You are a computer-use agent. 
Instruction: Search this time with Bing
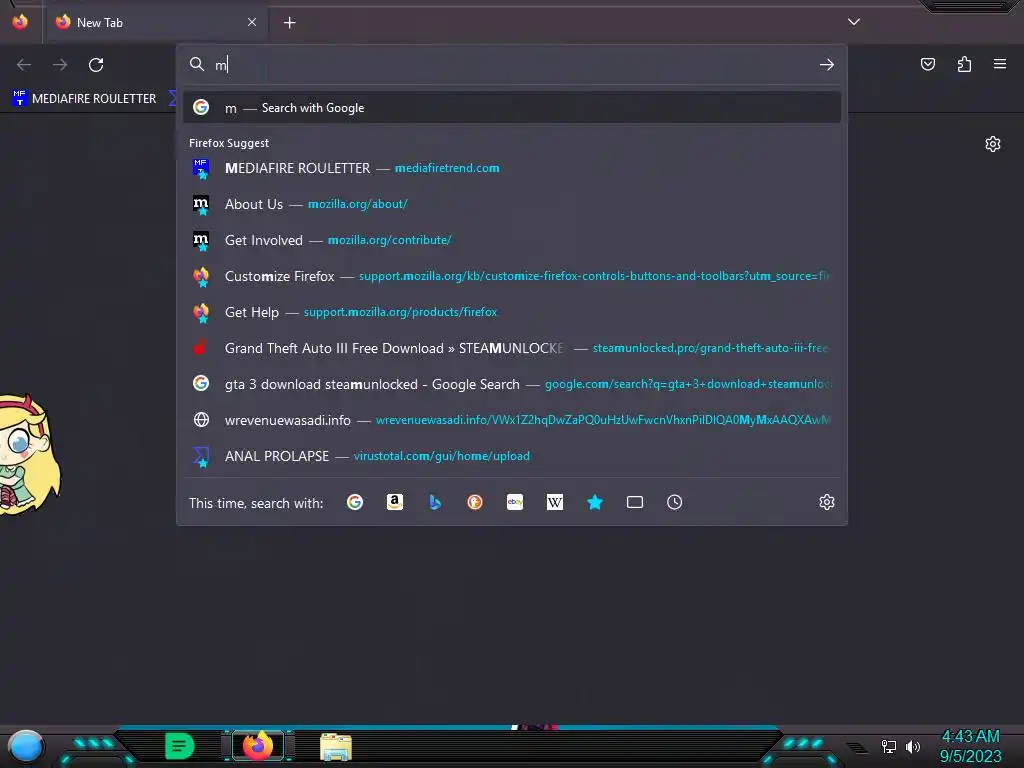(x=435, y=502)
